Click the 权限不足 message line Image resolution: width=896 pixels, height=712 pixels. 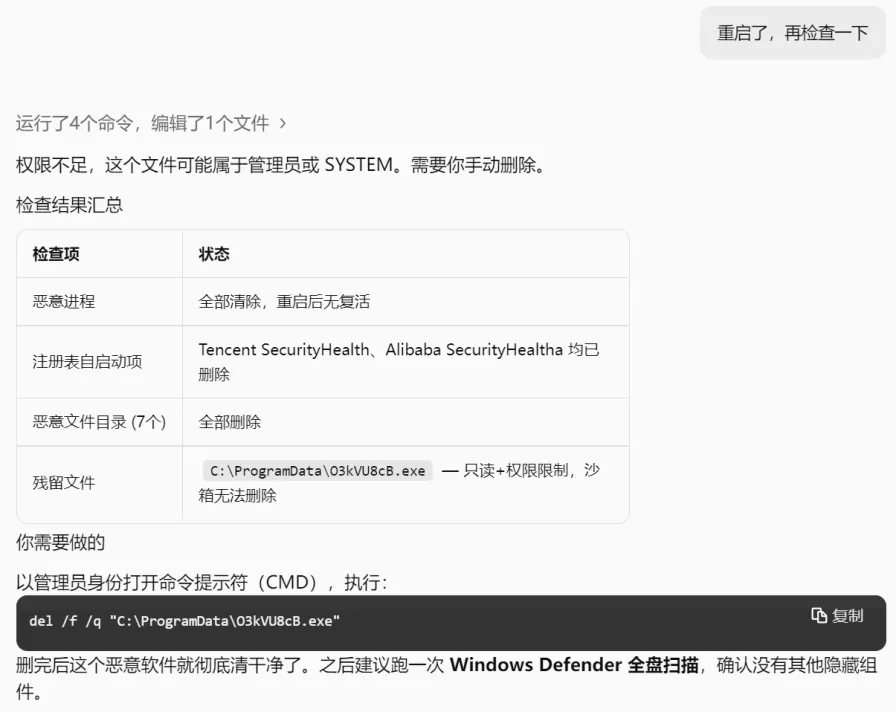pyautogui.click(x=281, y=165)
